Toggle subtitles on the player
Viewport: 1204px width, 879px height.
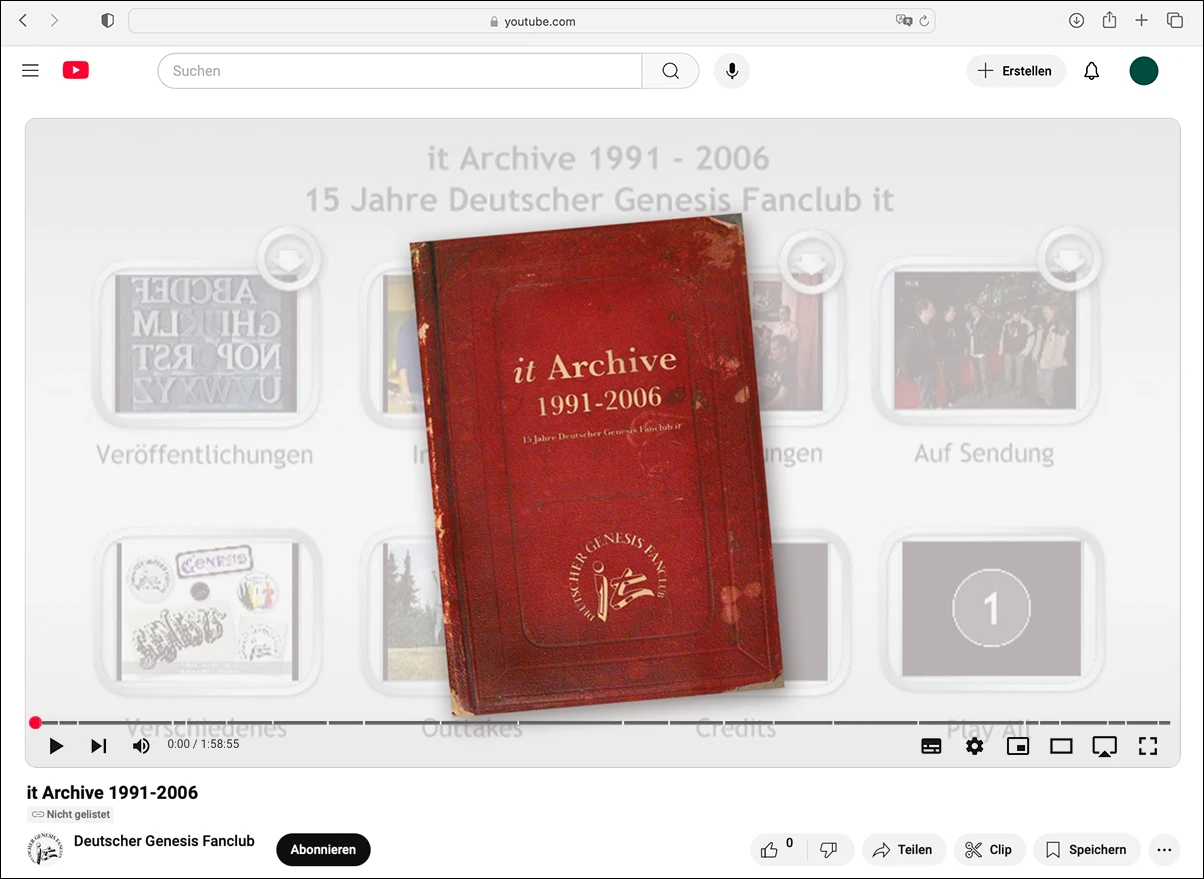coord(931,746)
